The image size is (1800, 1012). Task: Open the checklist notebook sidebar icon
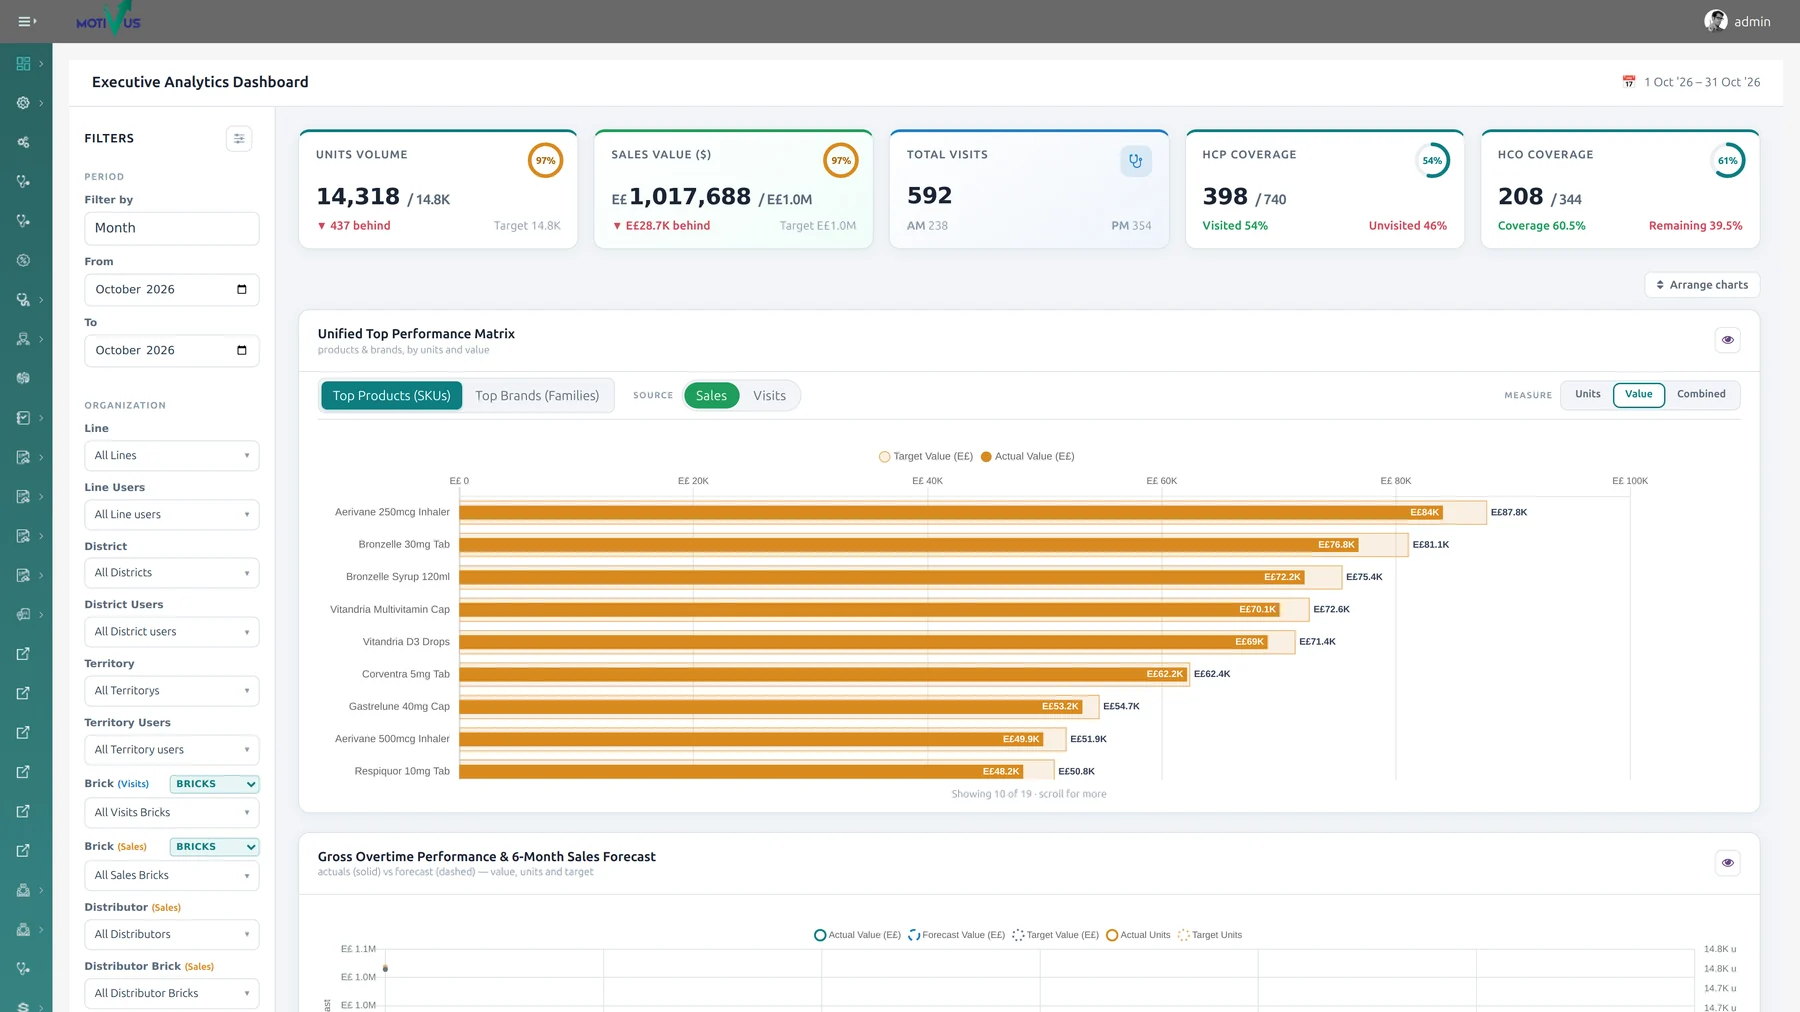pos(23,418)
